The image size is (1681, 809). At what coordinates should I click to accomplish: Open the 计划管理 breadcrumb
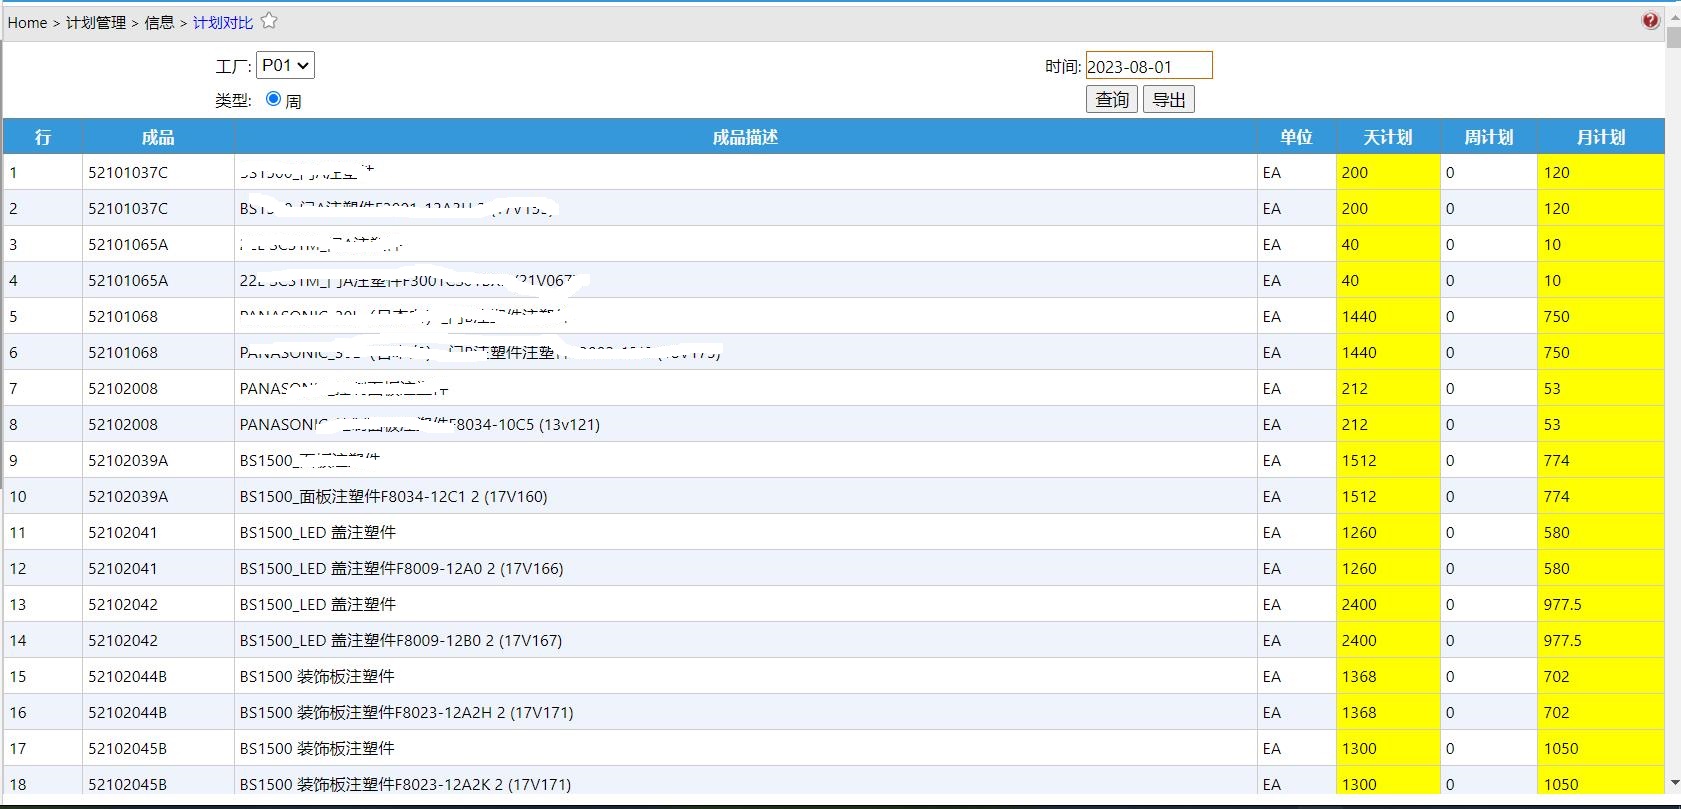click(96, 22)
